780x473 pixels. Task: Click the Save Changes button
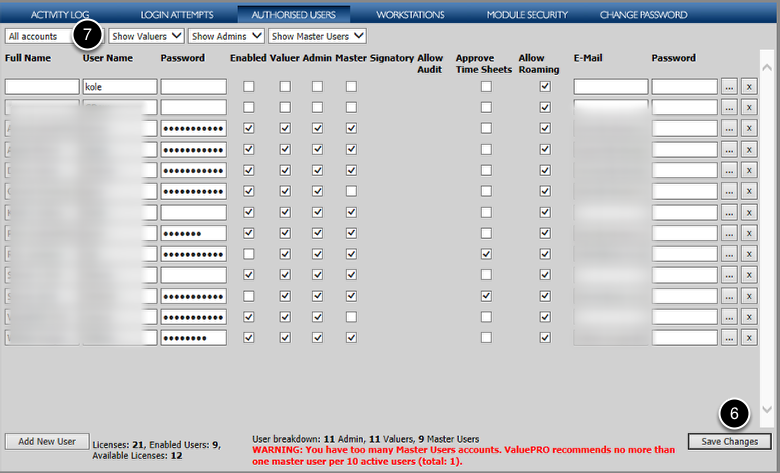tap(730, 442)
